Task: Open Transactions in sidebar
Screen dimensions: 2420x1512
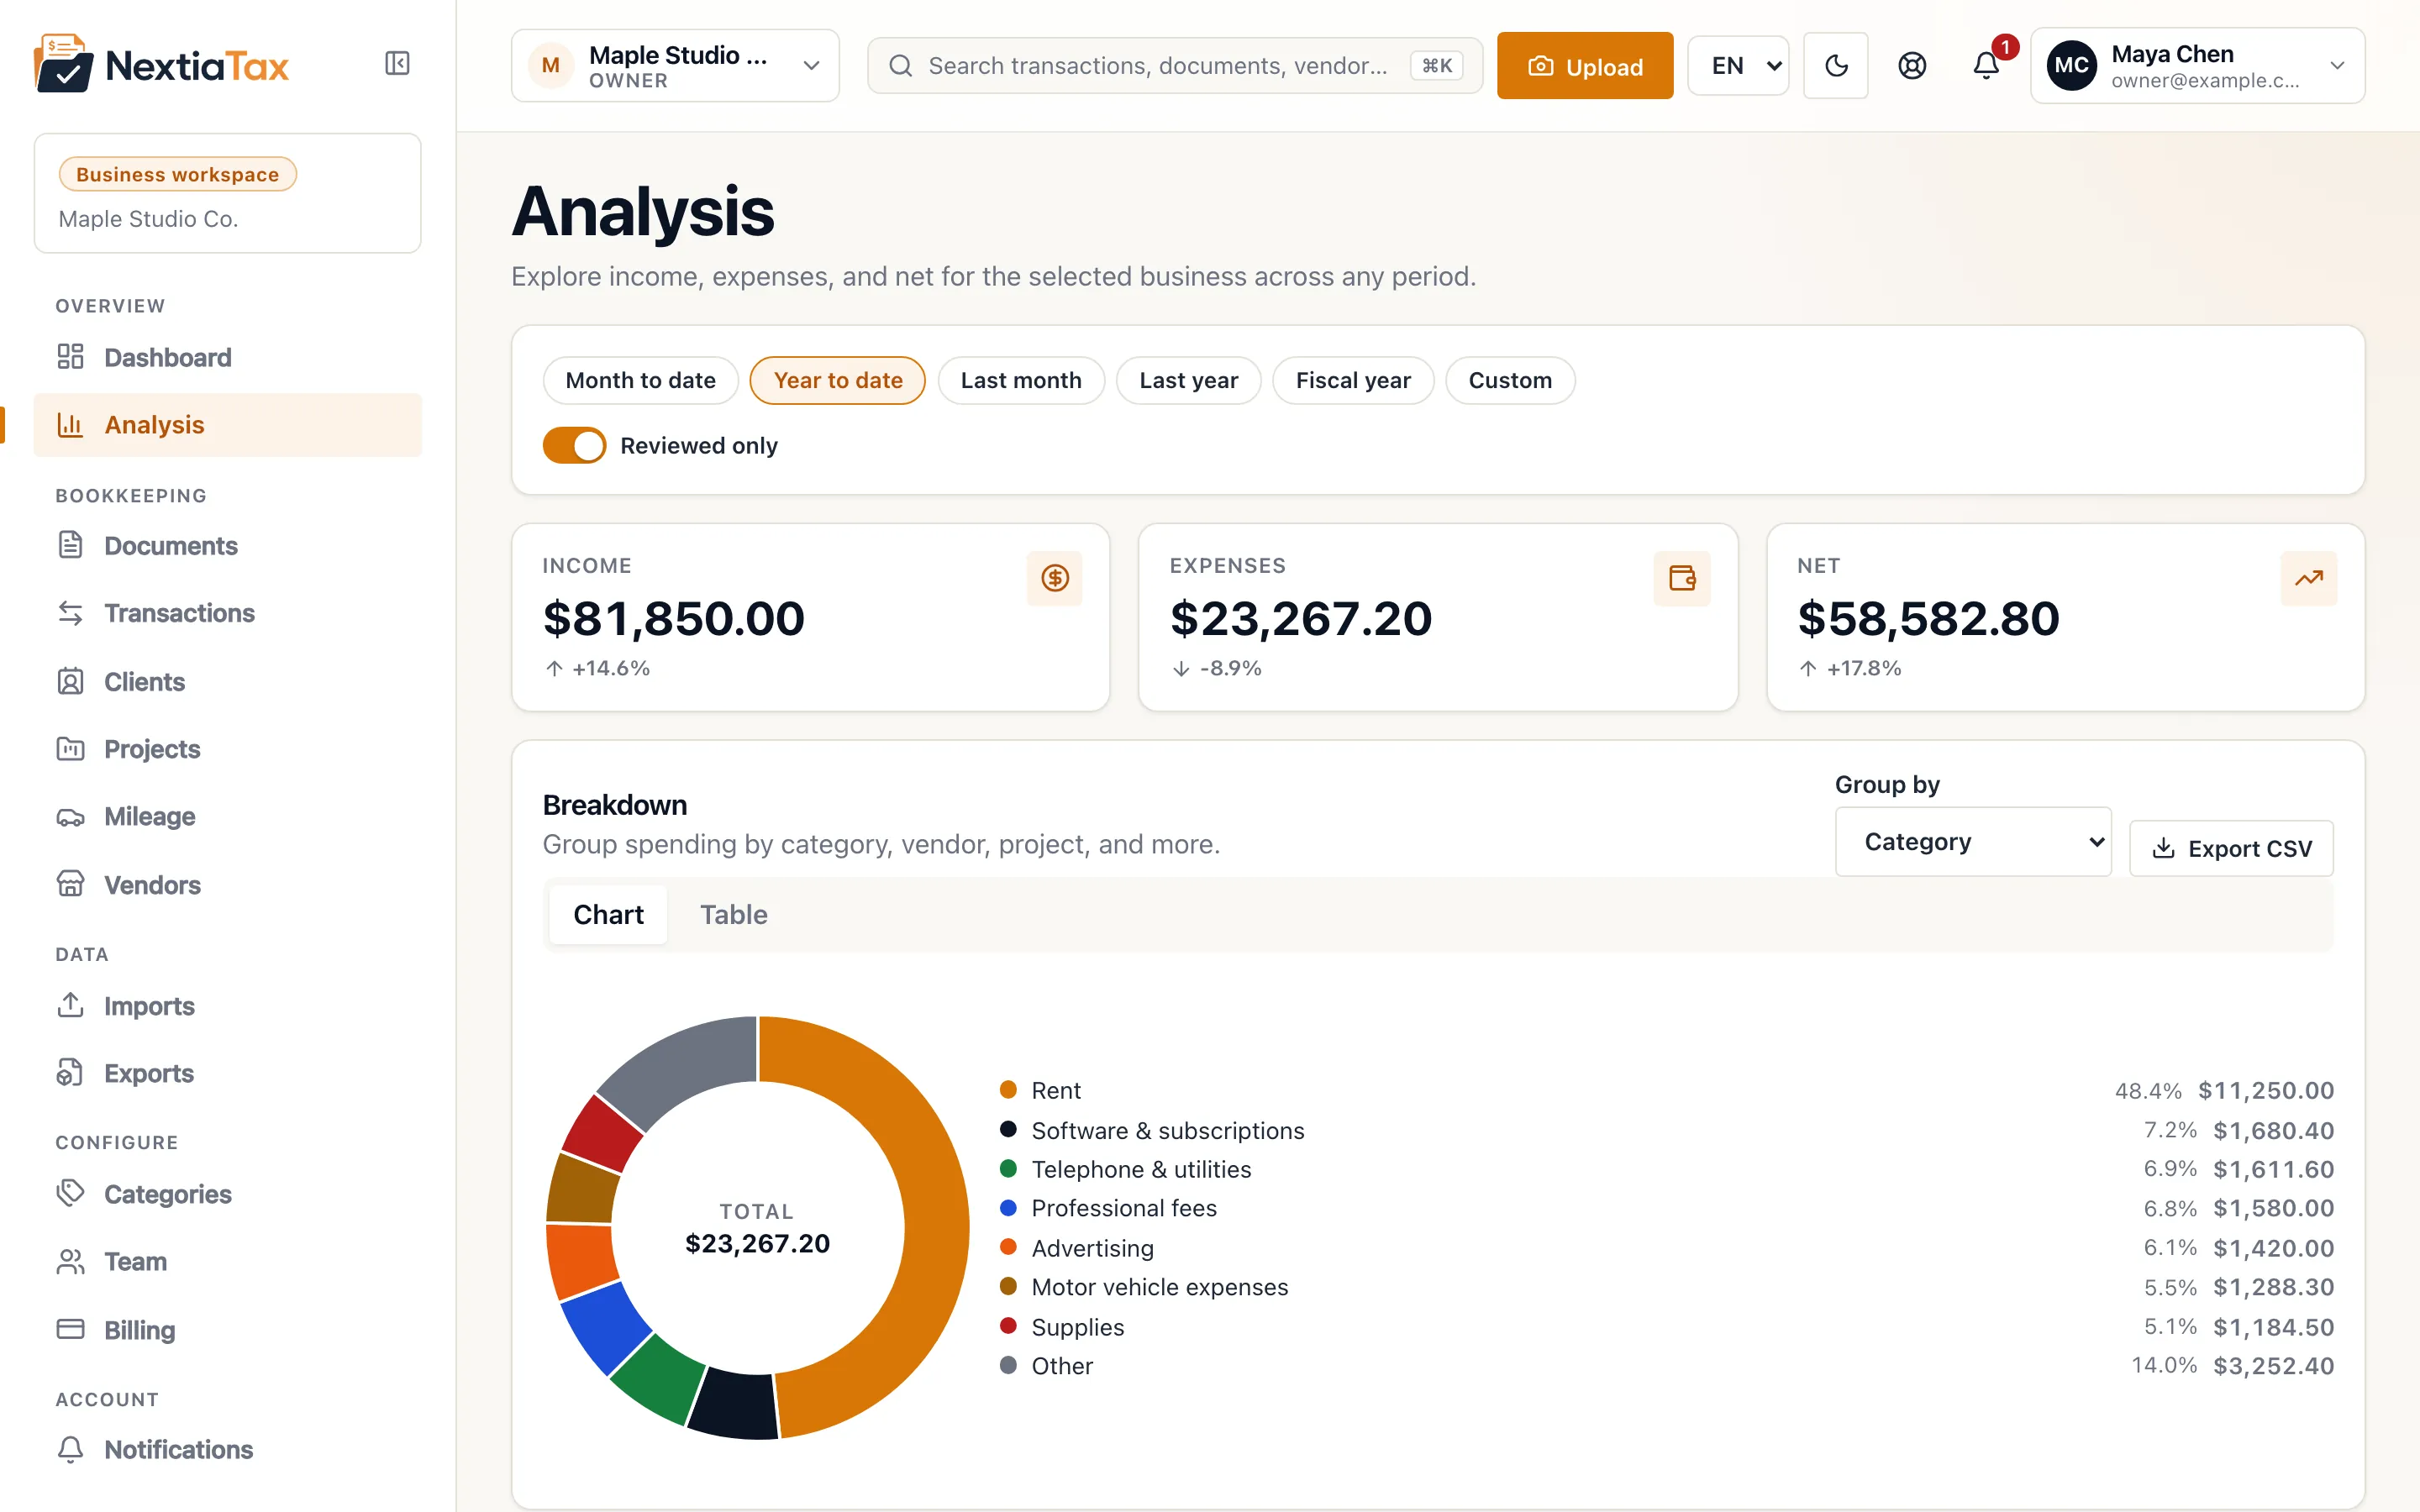Action: coord(227,613)
